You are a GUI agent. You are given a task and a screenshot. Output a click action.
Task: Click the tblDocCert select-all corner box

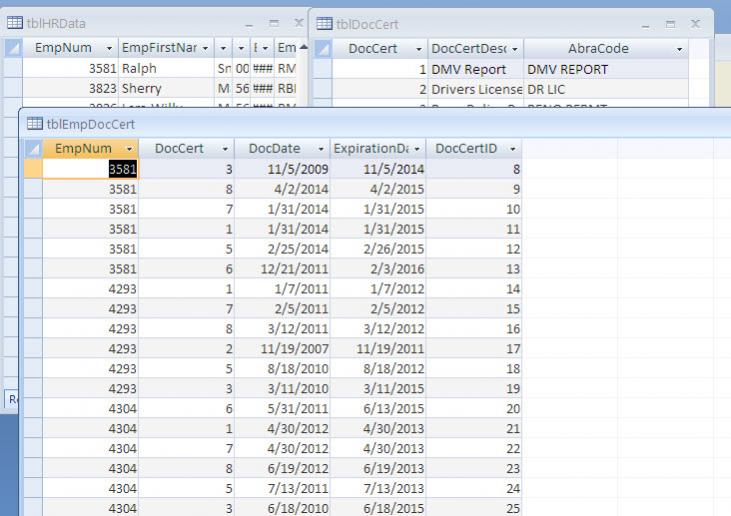pyautogui.click(x=323, y=48)
